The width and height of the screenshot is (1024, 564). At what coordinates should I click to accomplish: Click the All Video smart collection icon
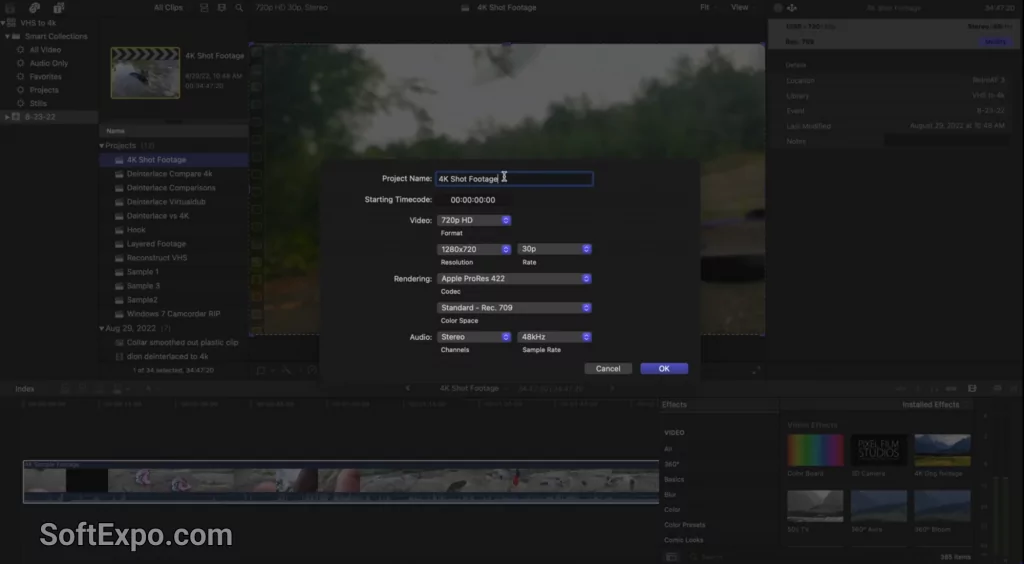point(20,50)
